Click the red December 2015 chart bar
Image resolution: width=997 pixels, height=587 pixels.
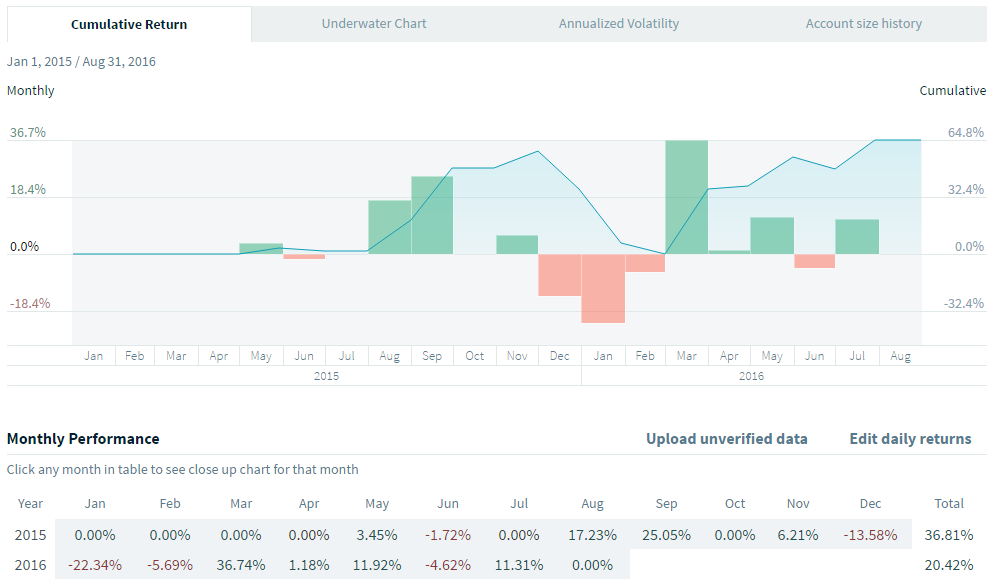click(x=560, y=275)
